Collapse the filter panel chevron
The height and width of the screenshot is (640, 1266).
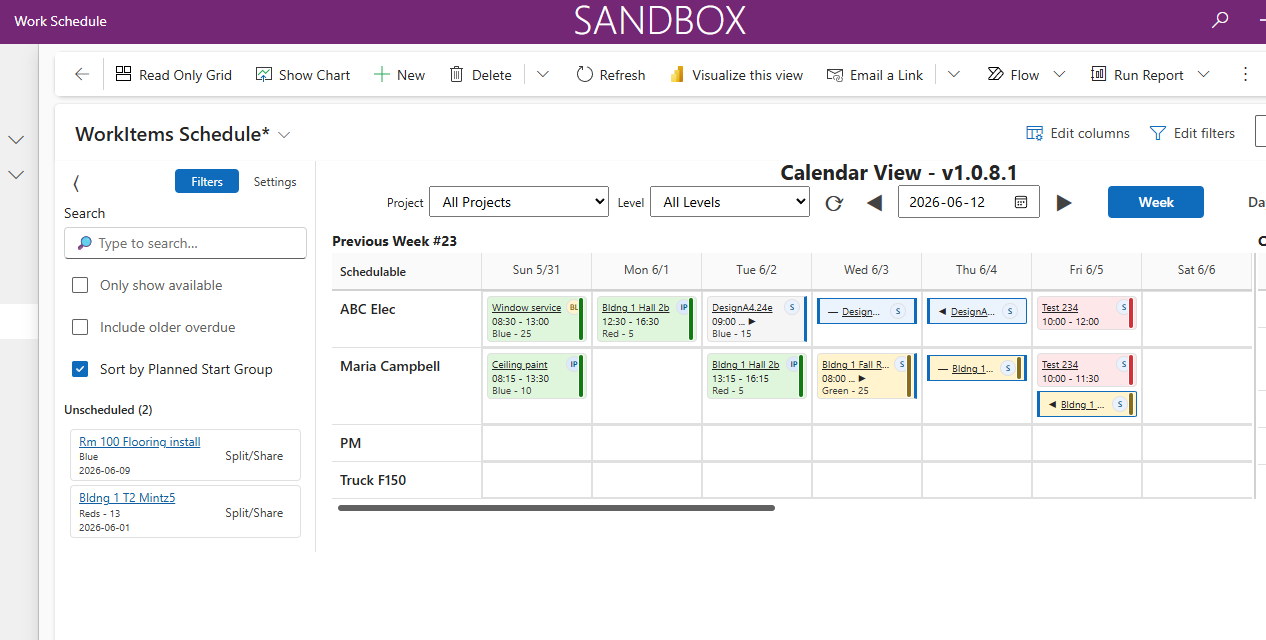click(76, 182)
